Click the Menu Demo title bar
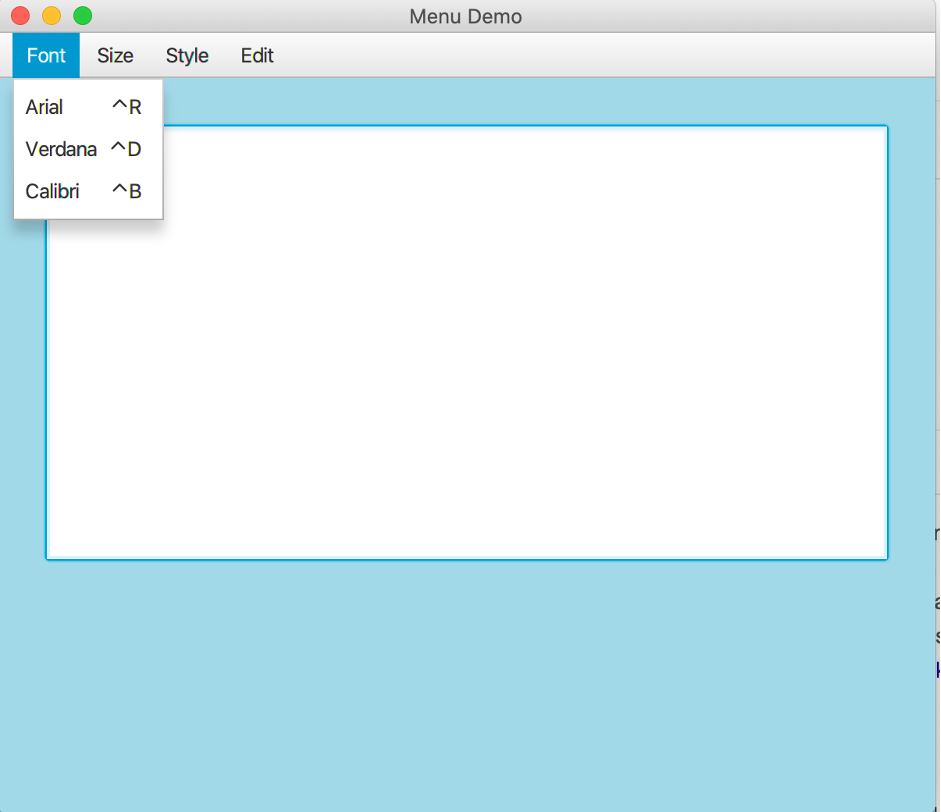 (465, 16)
